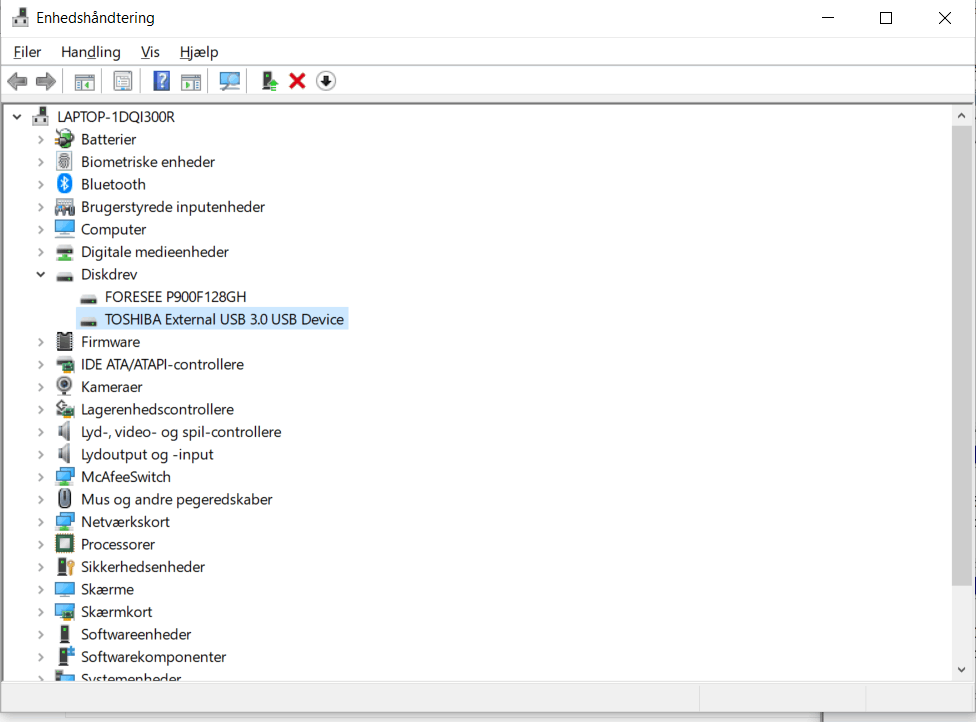Click the vertical scrollbar thumb
976x722 pixels.
962,355
